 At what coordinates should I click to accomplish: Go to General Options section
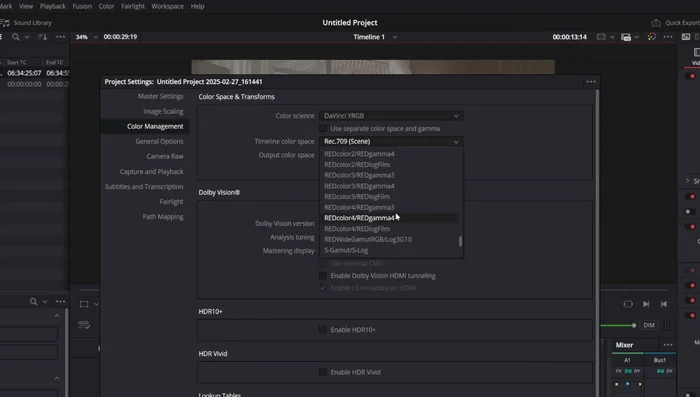pyautogui.click(x=159, y=142)
